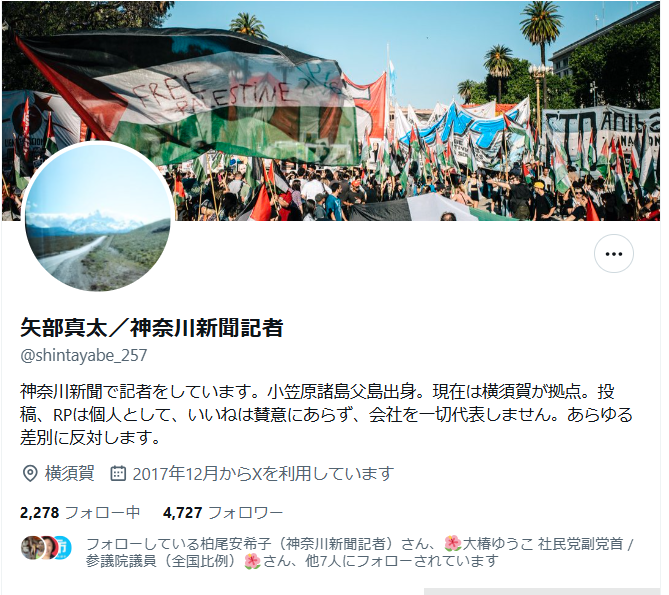
Task: Open the 2,278 フォロー中 following list
Action: [80, 512]
